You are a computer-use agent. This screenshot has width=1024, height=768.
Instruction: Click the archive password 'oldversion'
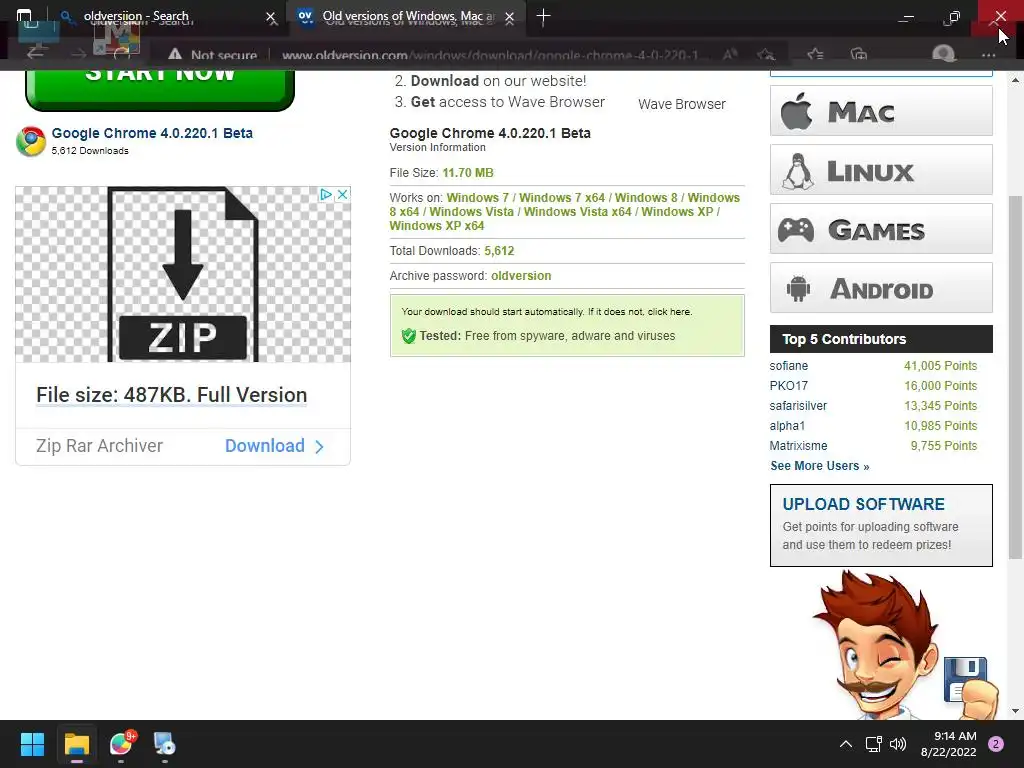point(521,276)
